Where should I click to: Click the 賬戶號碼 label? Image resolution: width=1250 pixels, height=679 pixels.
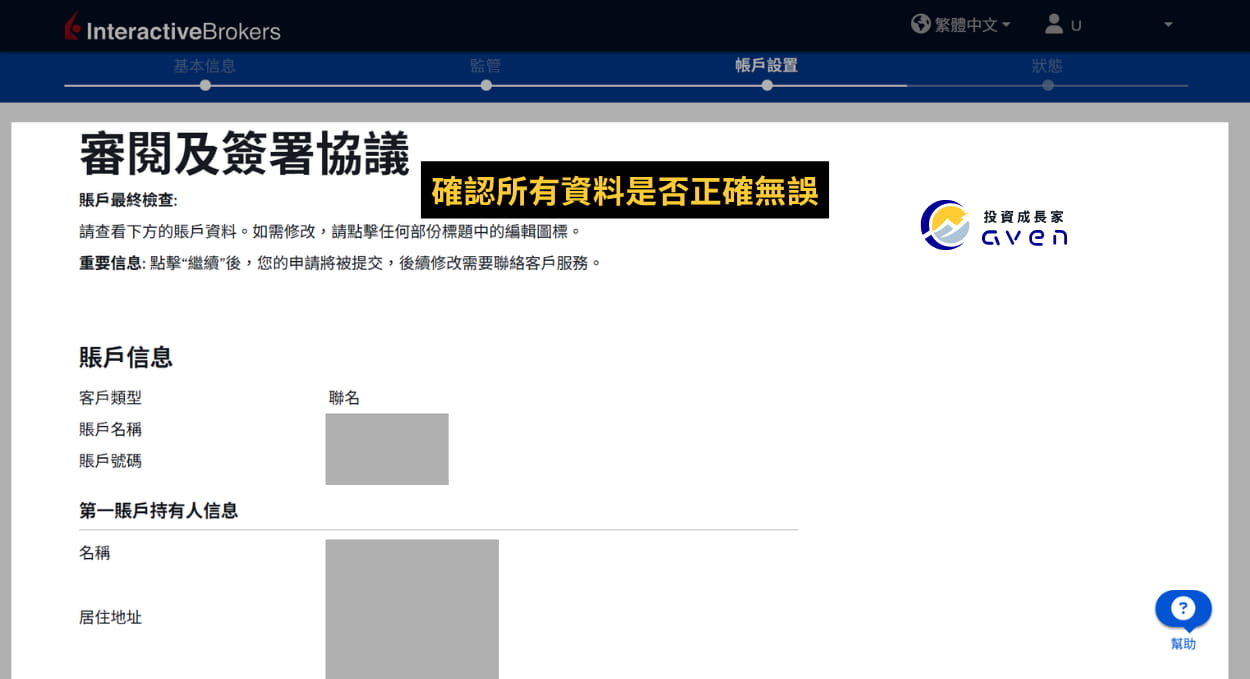tap(110, 462)
